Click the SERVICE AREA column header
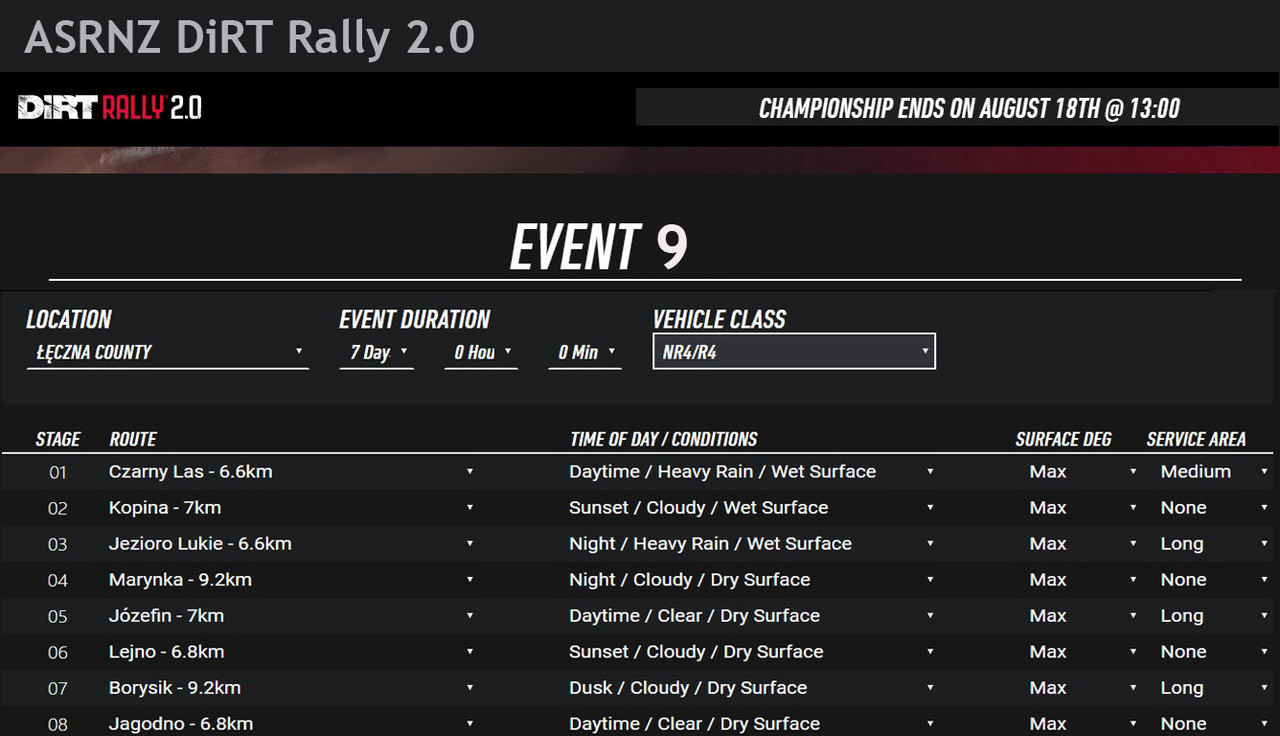 pos(1196,439)
